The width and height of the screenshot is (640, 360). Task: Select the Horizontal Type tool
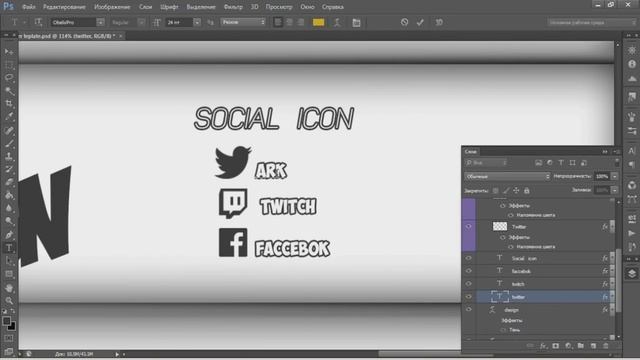pyautogui.click(x=9, y=248)
